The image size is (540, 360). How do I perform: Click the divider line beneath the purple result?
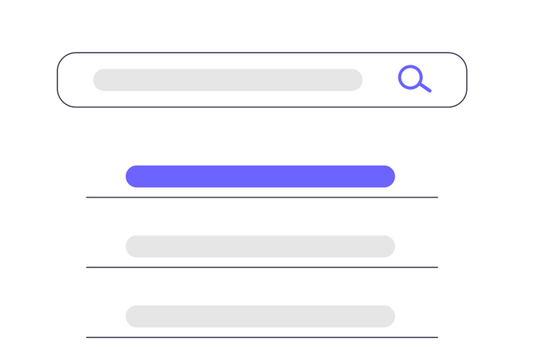click(x=262, y=197)
